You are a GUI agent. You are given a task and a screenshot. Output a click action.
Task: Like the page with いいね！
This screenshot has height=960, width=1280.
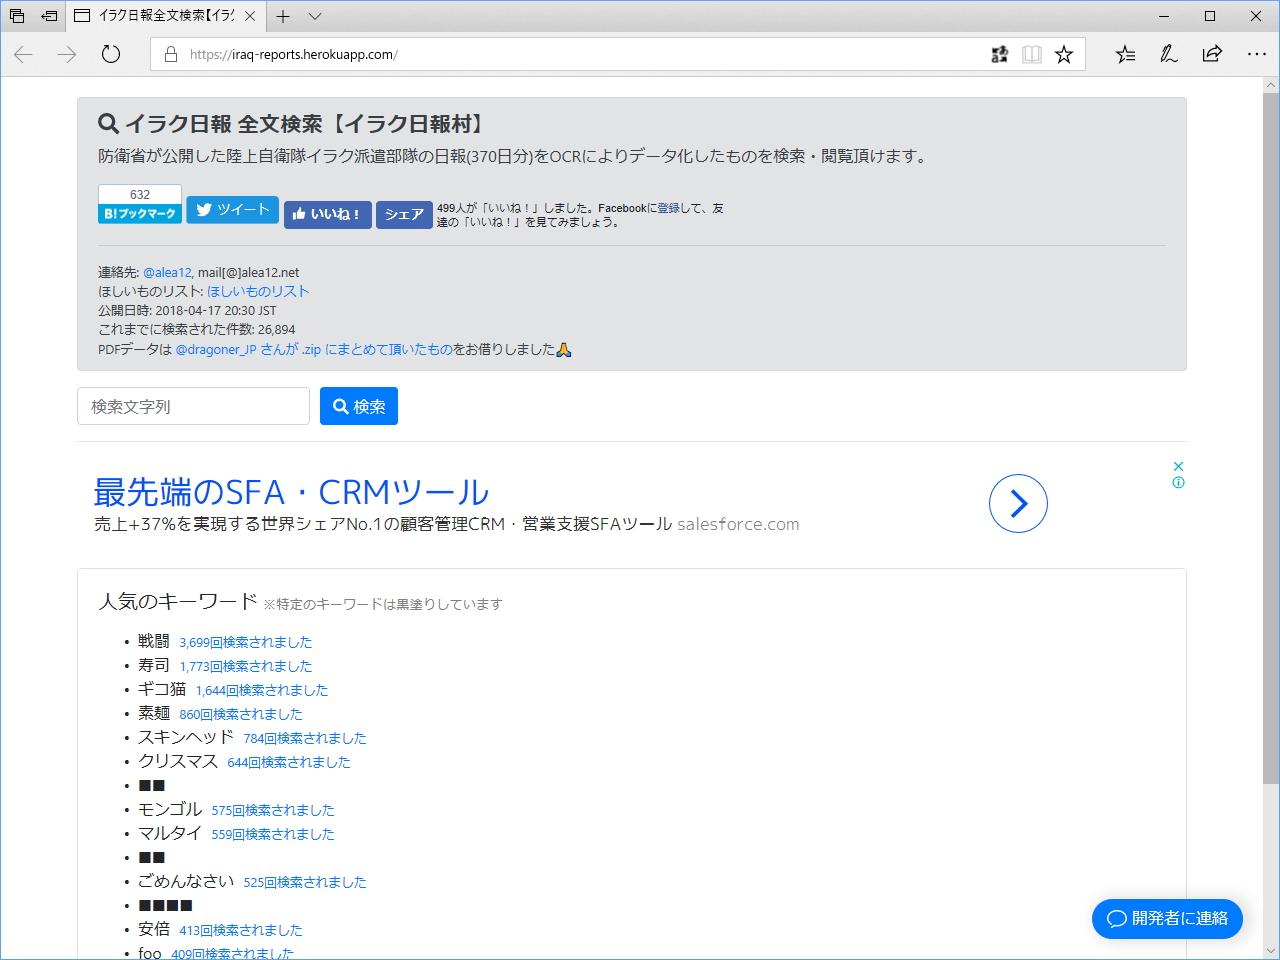pyautogui.click(x=327, y=214)
